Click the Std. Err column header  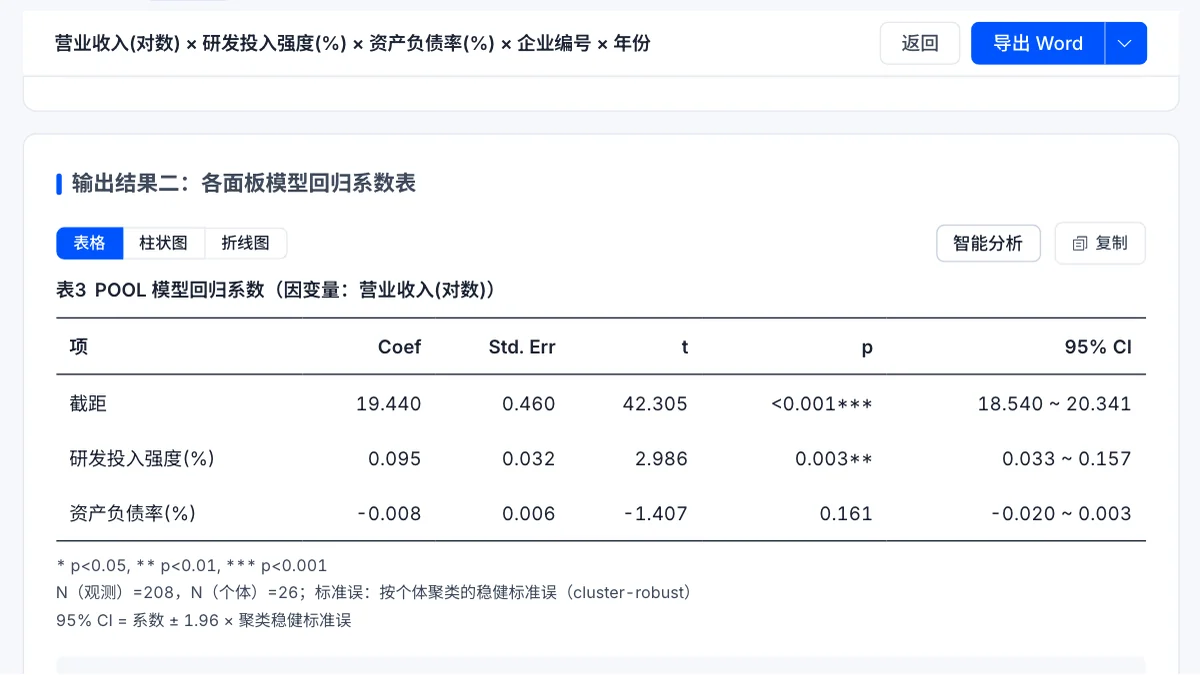(x=522, y=347)
